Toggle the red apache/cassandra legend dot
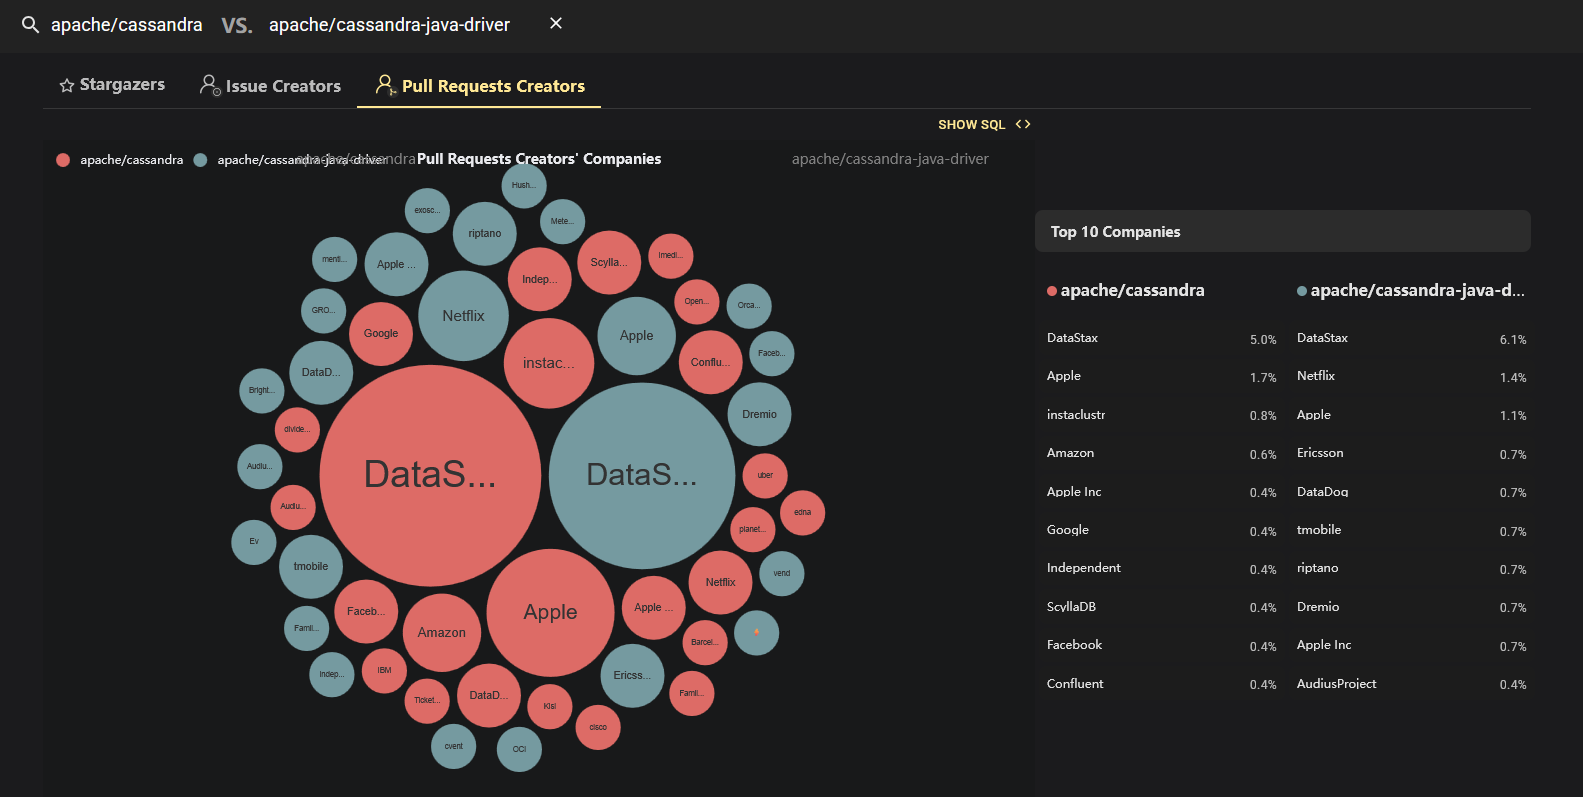1583x797 pixels. click(x=63, y=160)
